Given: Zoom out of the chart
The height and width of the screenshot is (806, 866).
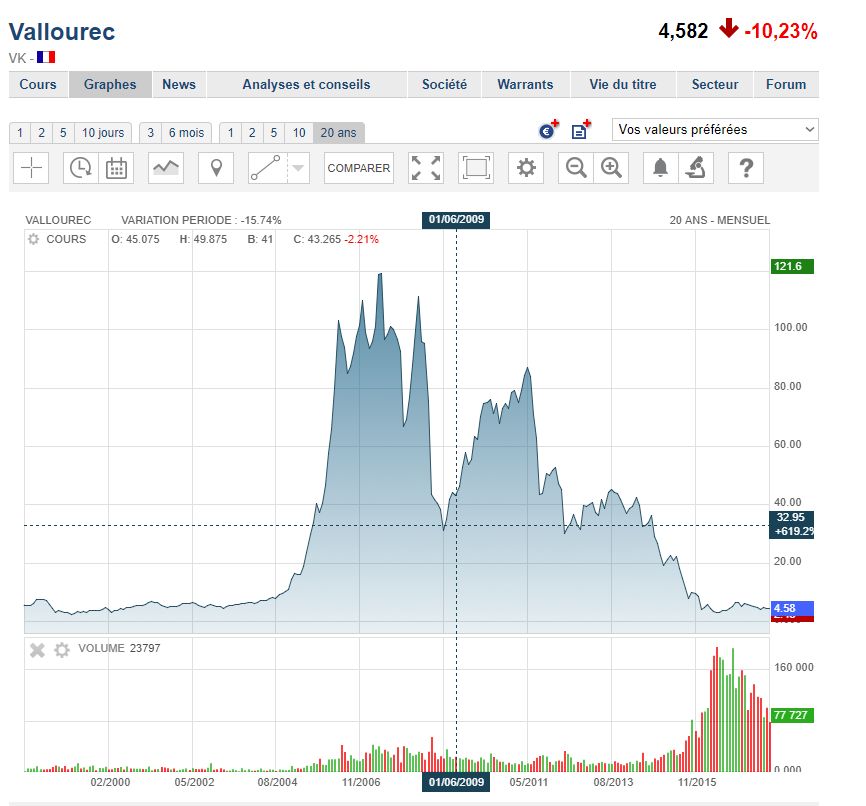Looking at the screenshot, I should [576, 167].
